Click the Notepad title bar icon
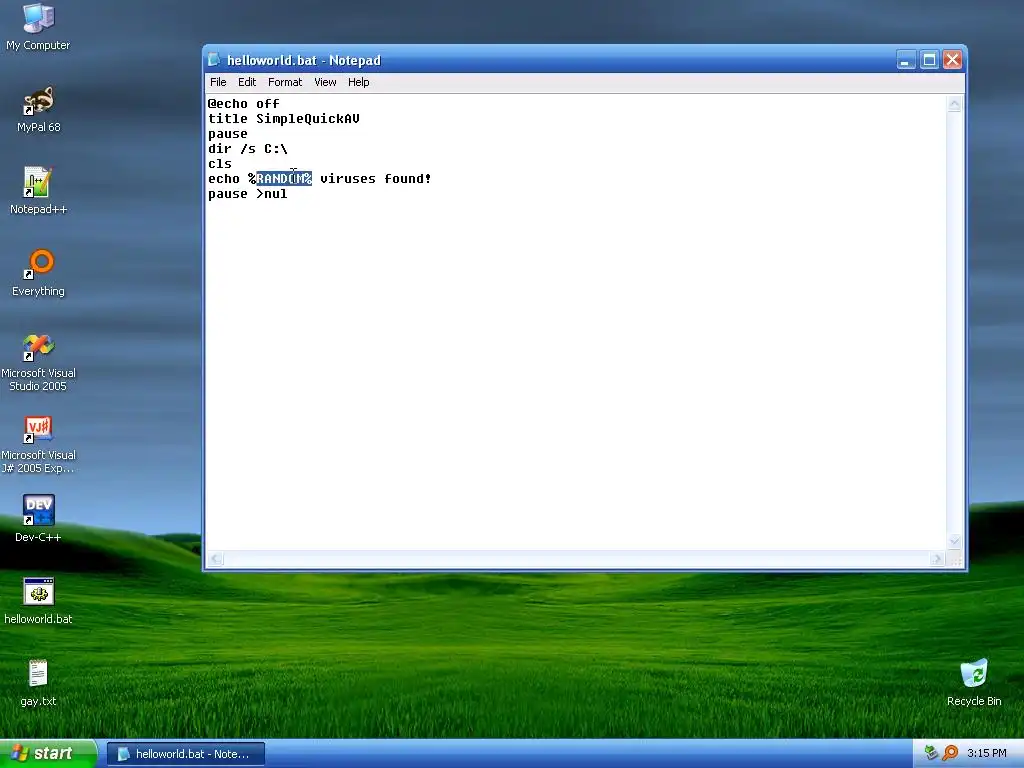The height and width of the screenshot is (768, 1024). point(214,60)
